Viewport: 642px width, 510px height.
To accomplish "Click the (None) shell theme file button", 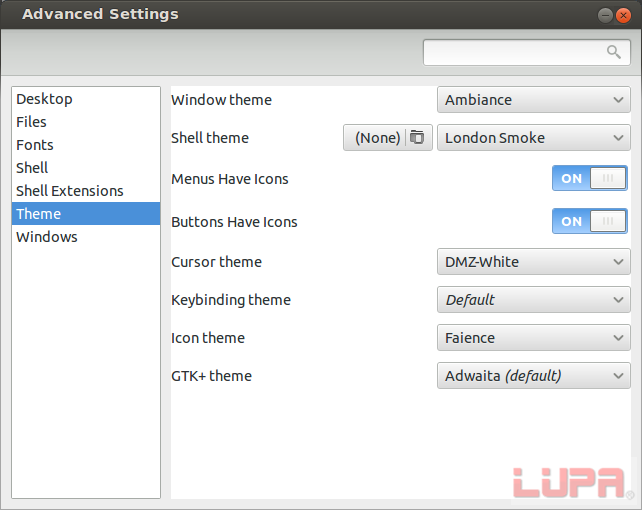I will pos(388,138).
